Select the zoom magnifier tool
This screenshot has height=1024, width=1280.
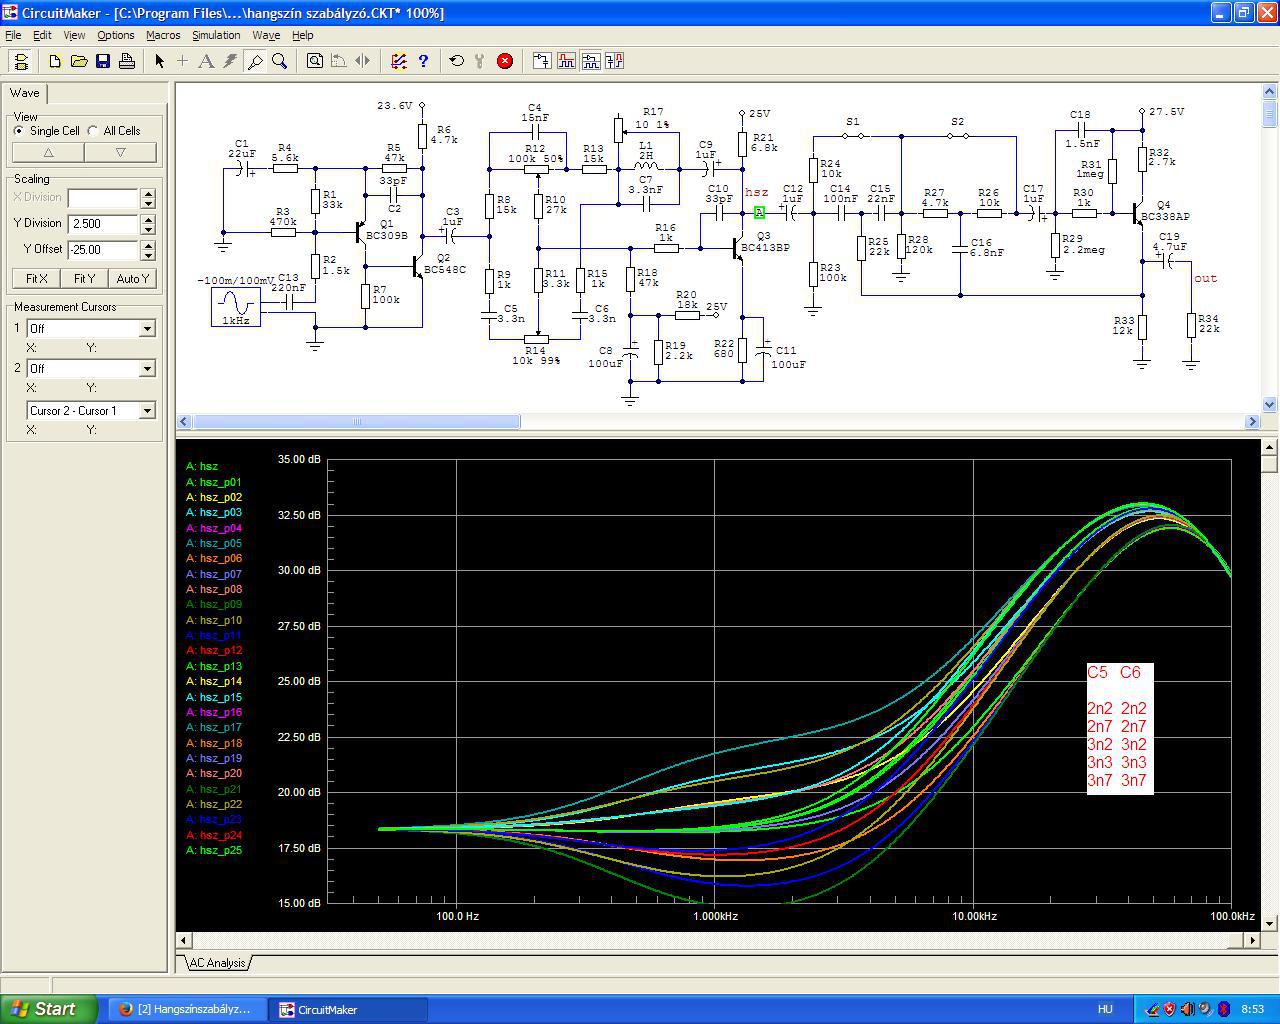[x=280, y=61]
